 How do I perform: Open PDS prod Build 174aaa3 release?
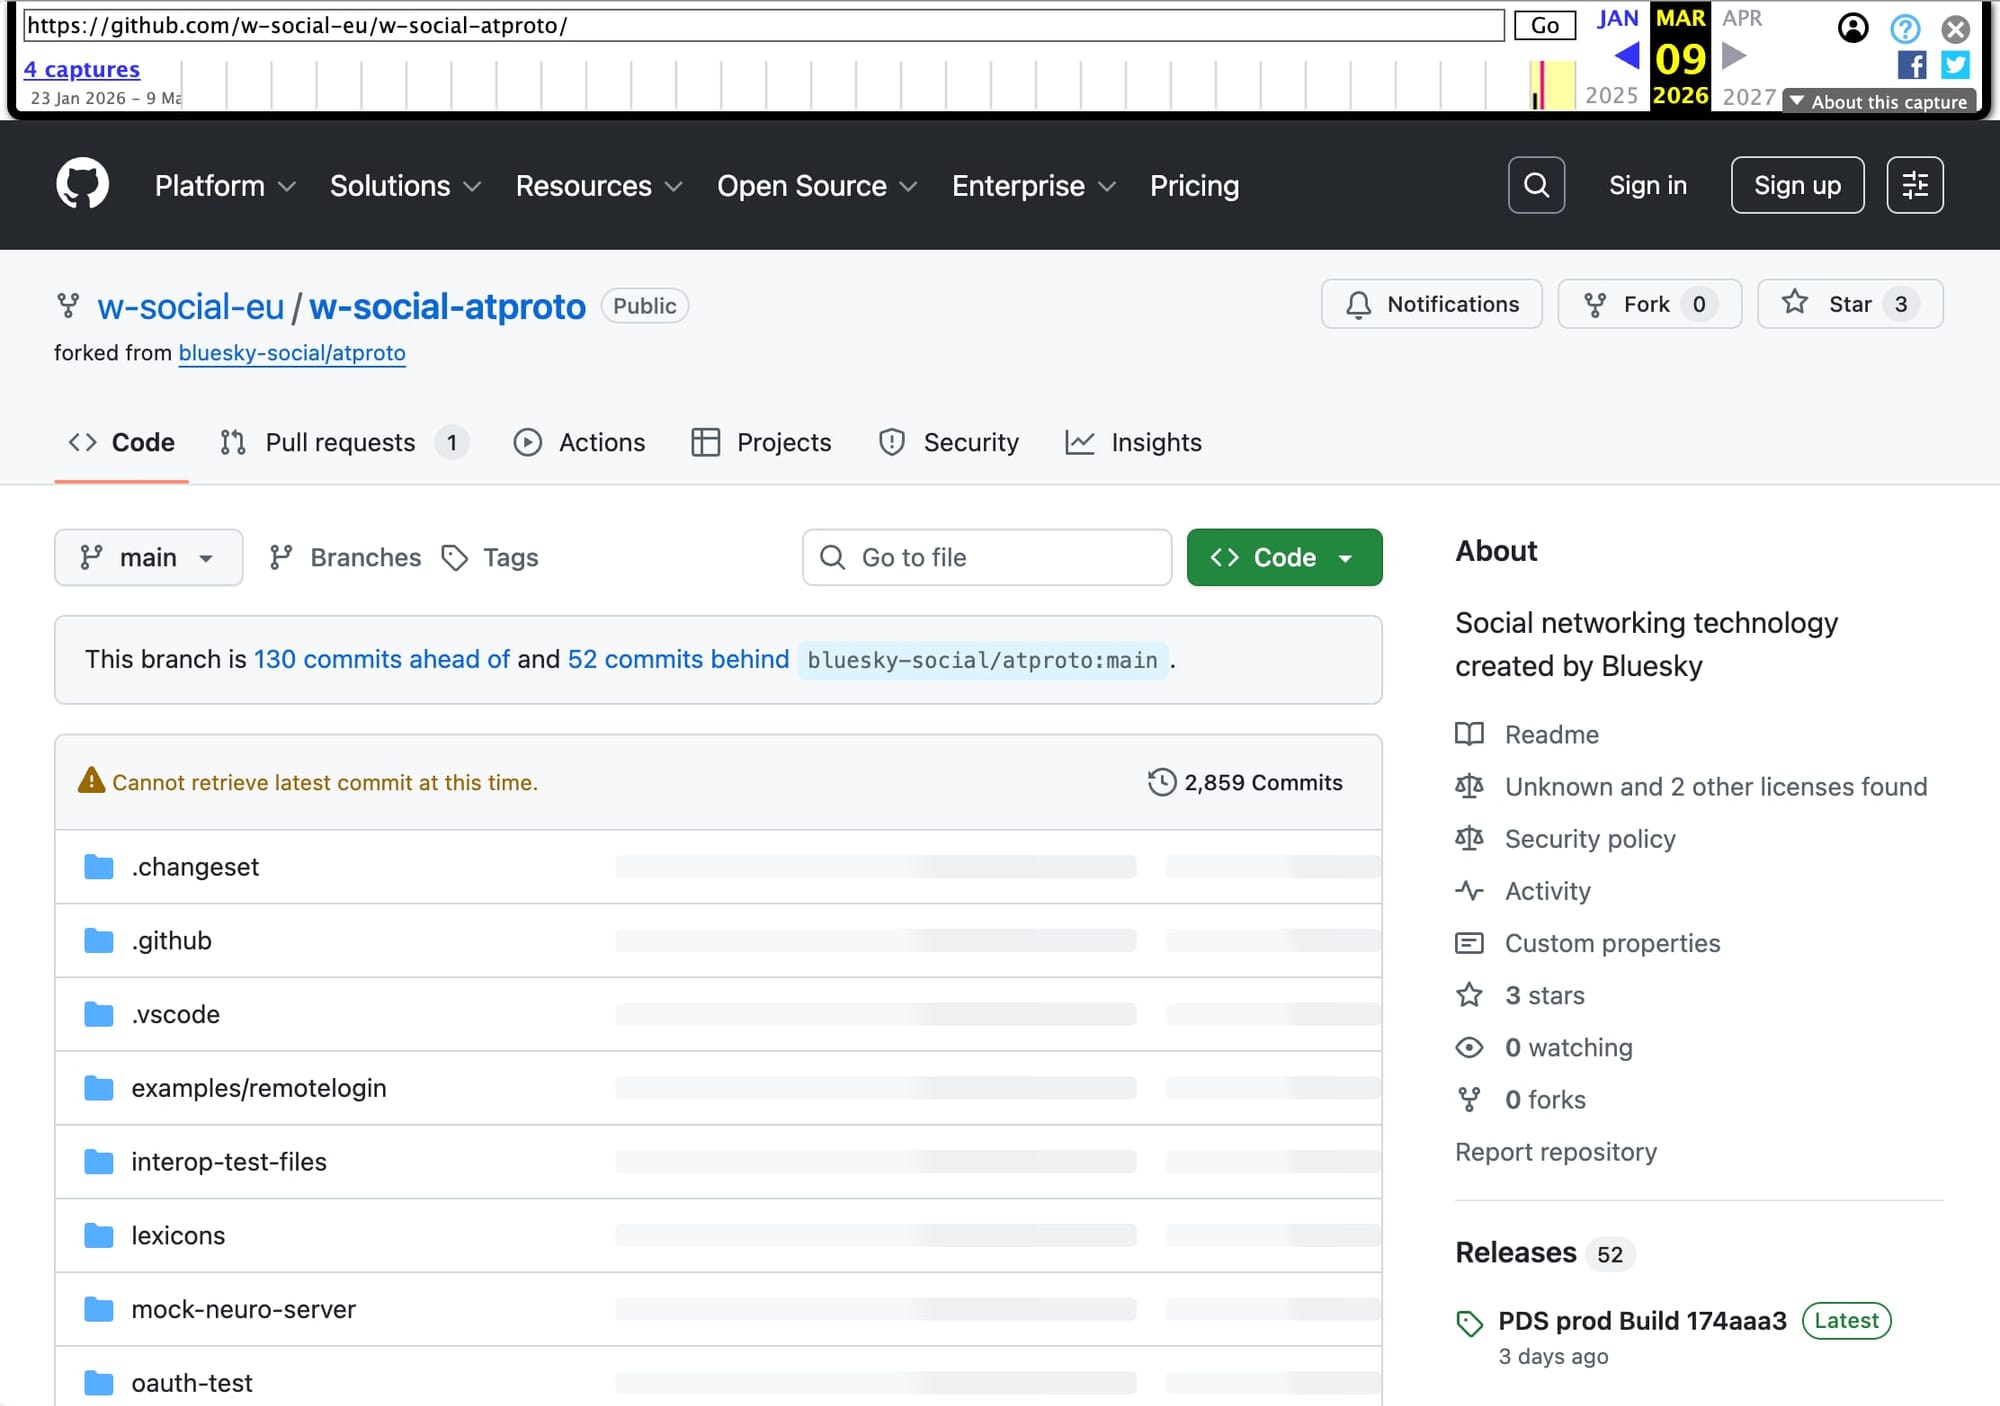[x=1642, y=1321]
